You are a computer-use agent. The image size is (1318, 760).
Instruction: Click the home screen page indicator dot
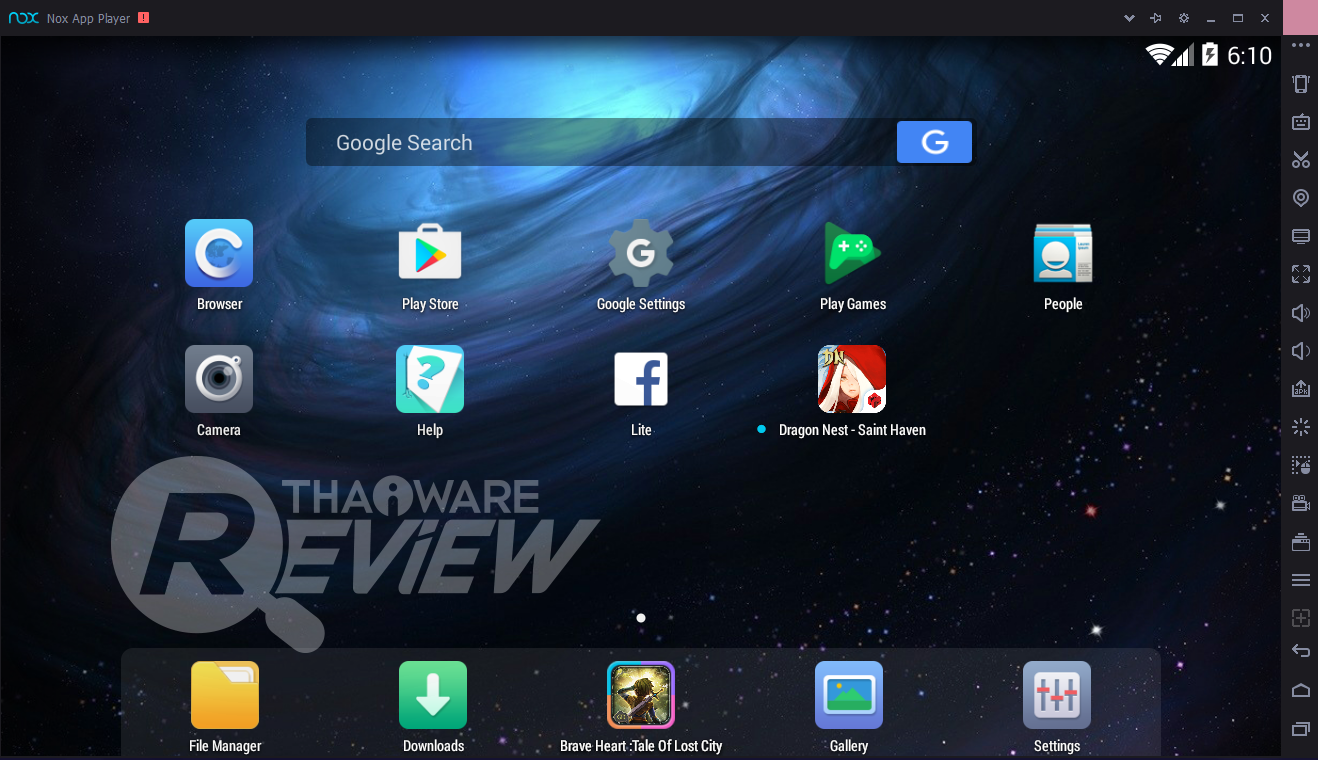point(641,618)
